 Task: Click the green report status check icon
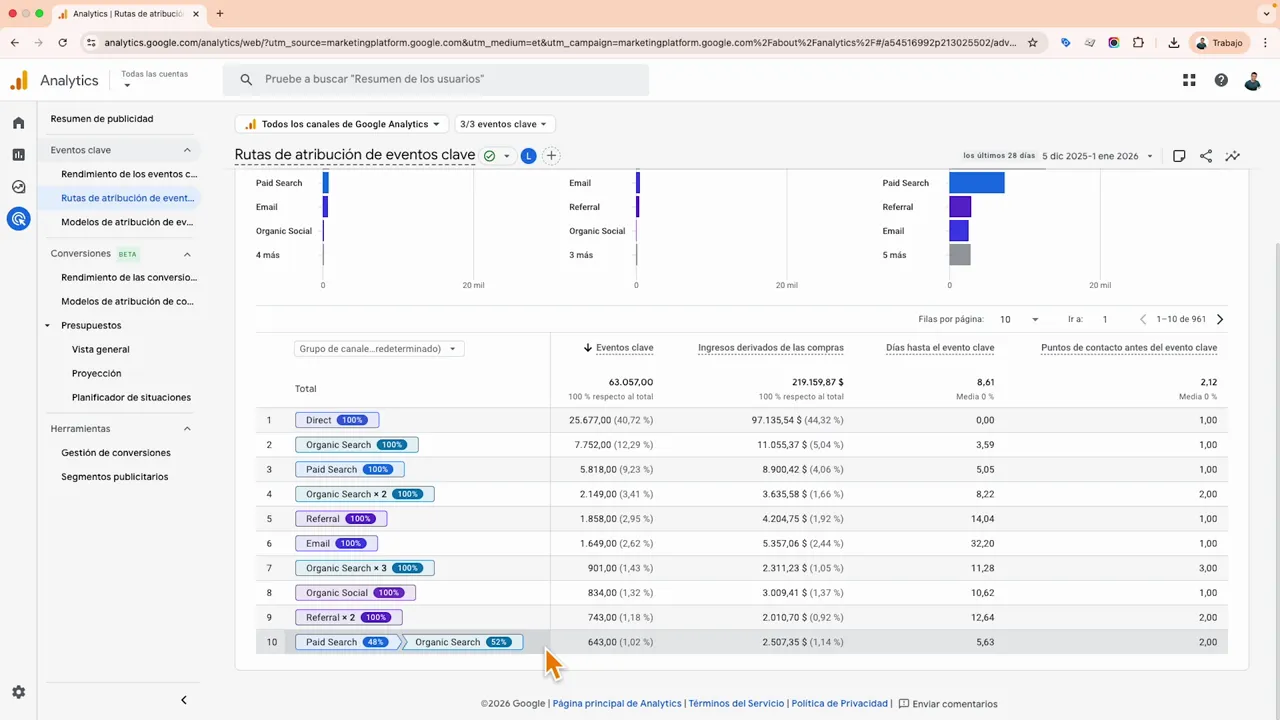pyautogui.click(x=489, y=156)
